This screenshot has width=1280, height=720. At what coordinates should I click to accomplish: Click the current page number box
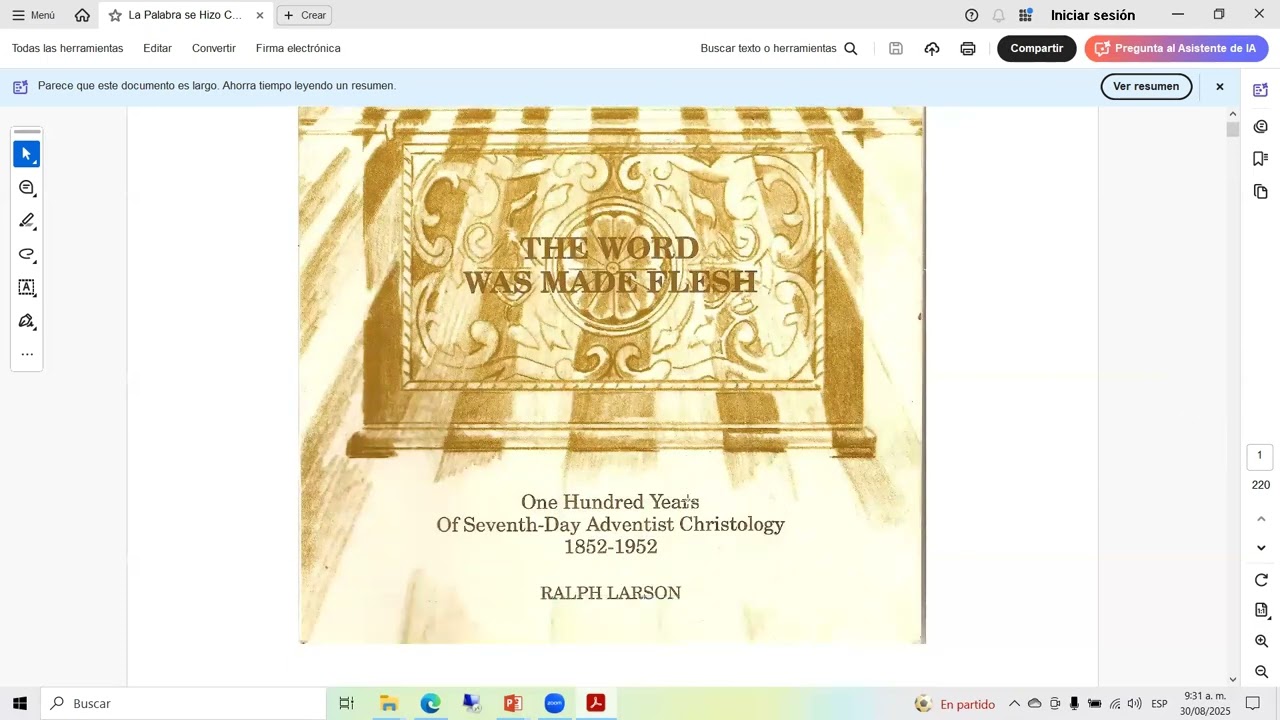(1260, 456)
